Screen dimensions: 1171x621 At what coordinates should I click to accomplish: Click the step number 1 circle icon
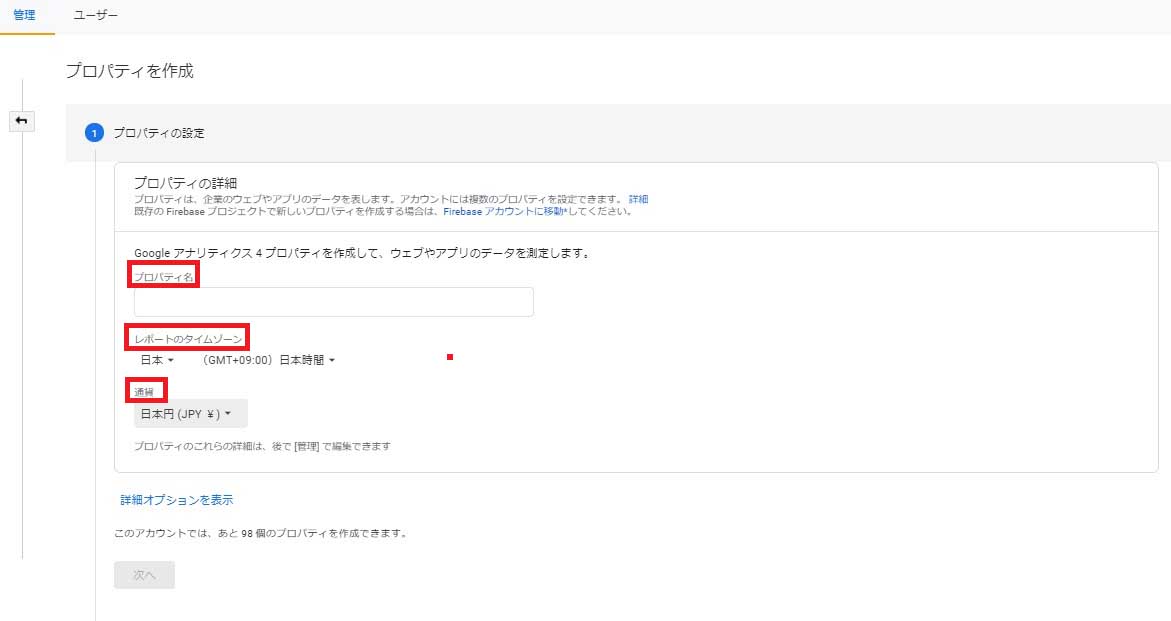pyautogui.click(x=94, y=133)
